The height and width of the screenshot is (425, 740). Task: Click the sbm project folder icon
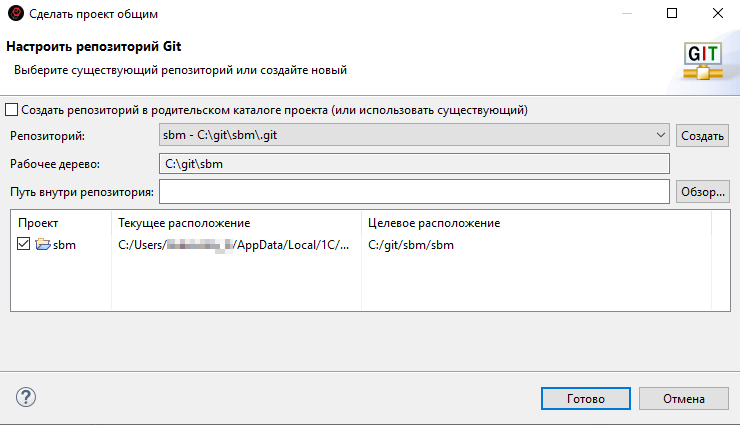coord(43,245)
